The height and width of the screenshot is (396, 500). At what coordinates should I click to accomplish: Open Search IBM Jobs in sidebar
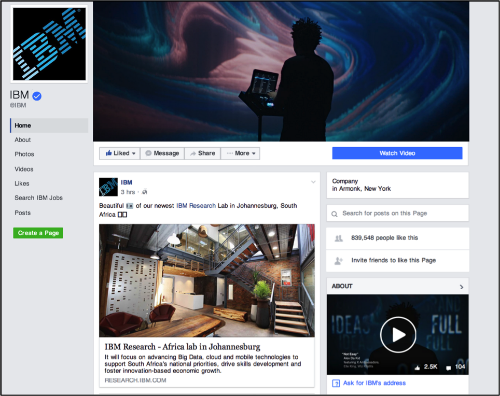coord(38,198)
